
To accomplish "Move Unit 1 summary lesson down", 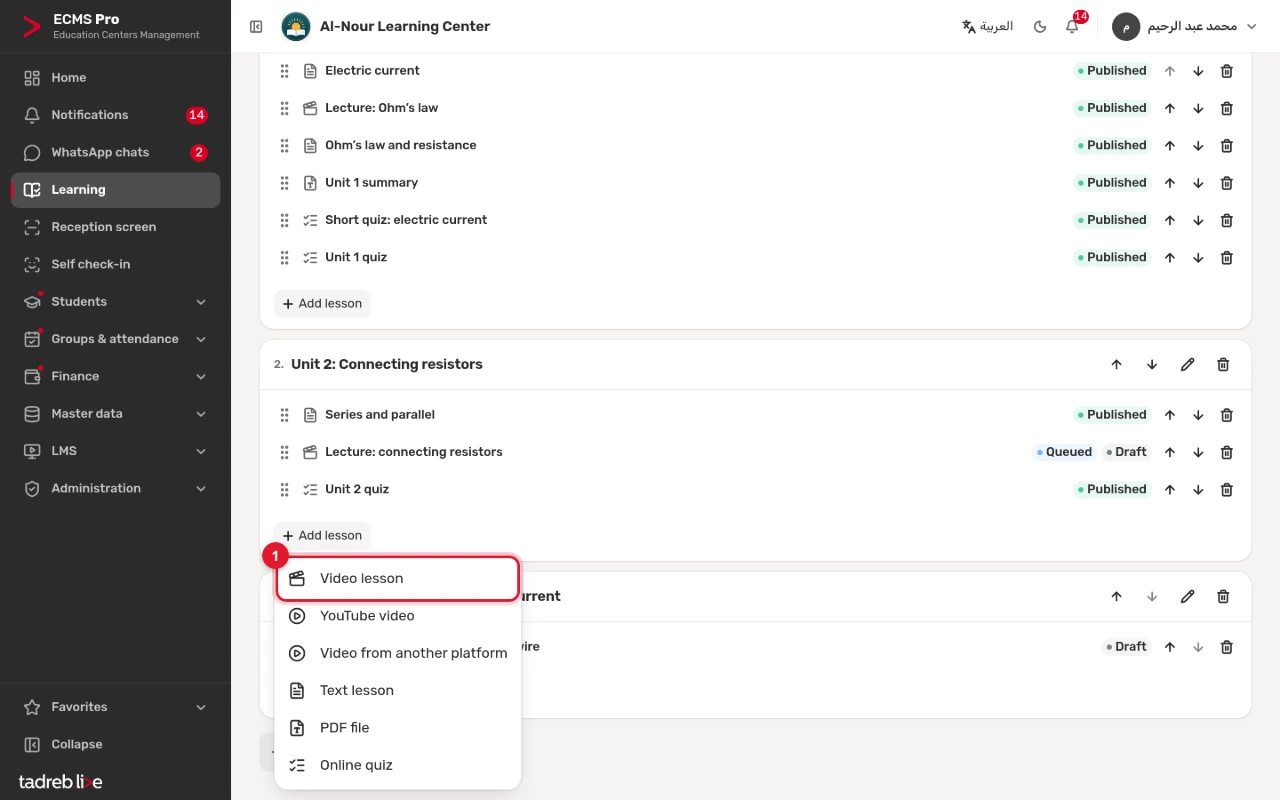I will pos(1198,183).
